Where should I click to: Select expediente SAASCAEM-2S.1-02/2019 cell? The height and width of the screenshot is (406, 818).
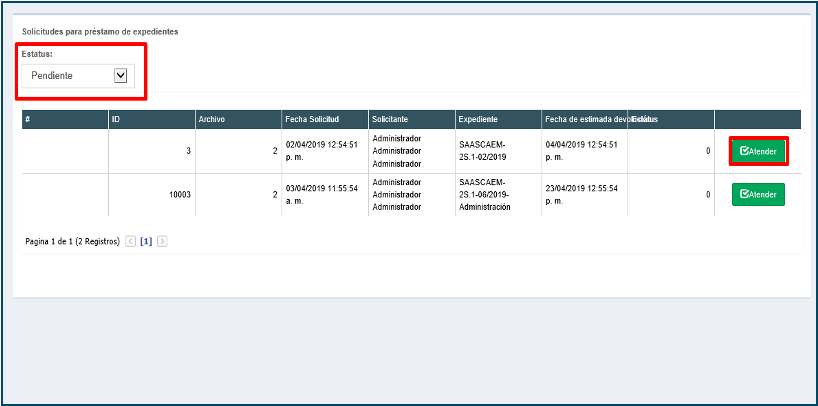pyautogui.click(x=482, y=150)
